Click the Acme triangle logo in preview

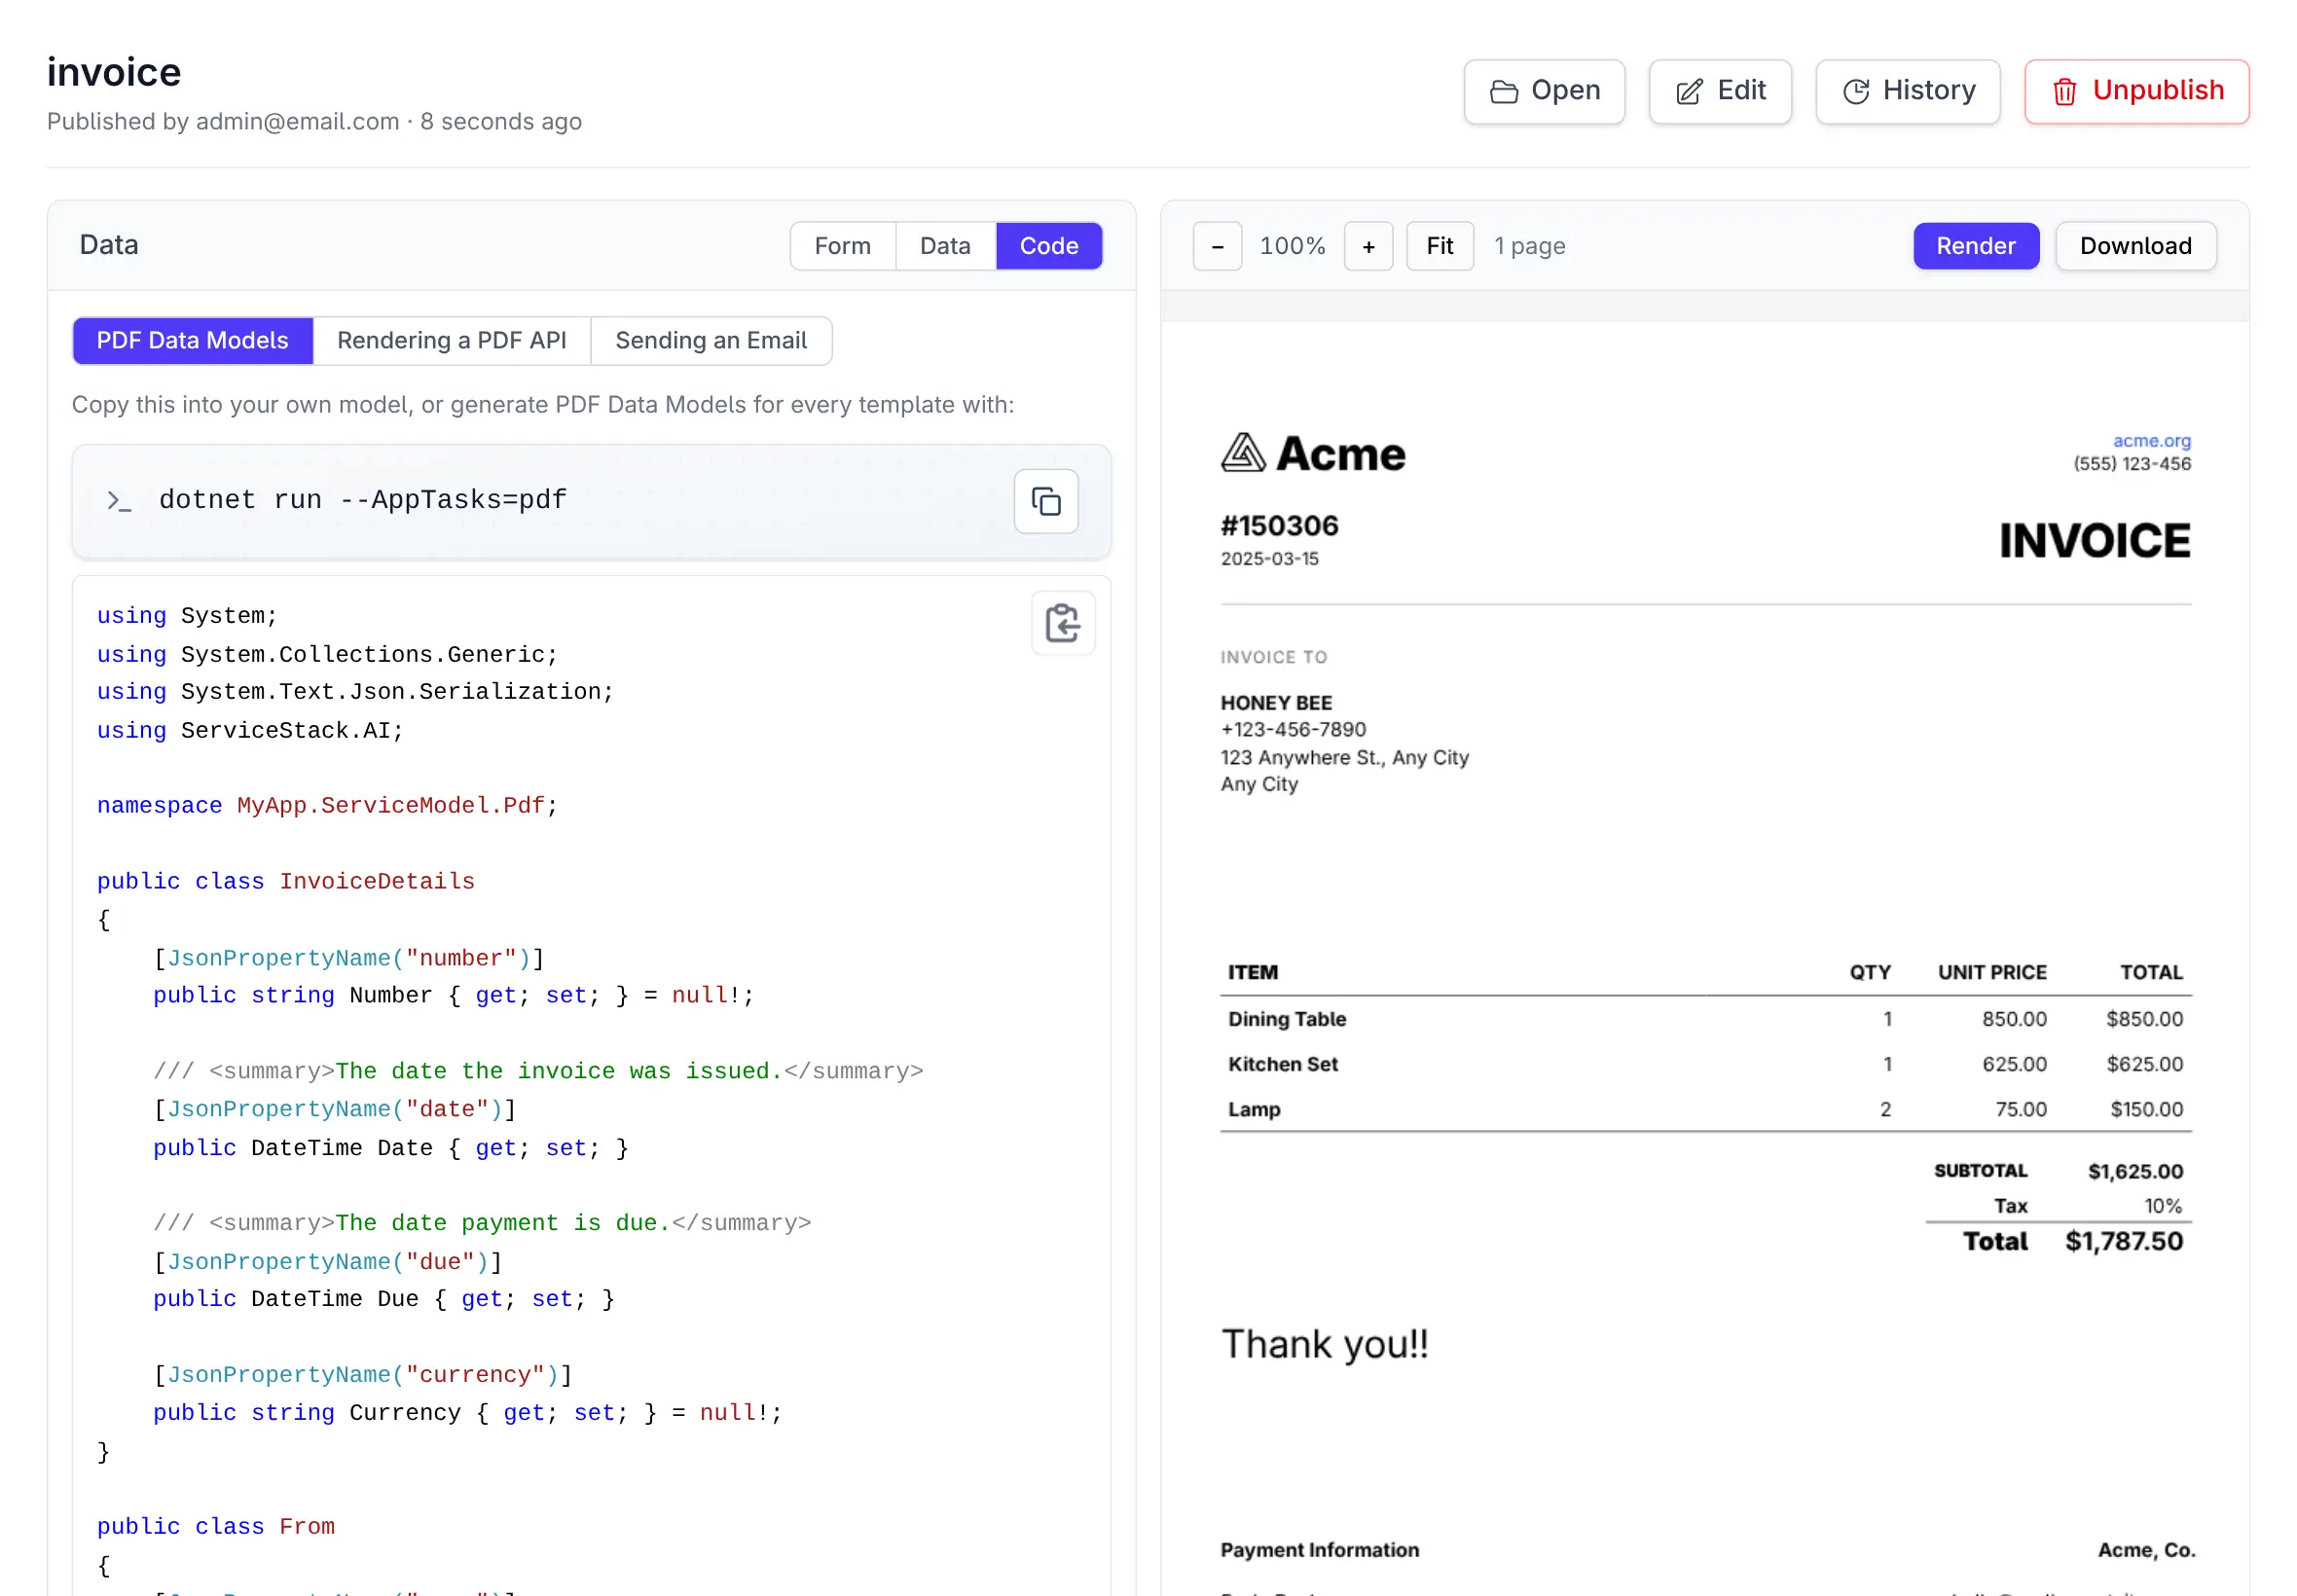1243,453
